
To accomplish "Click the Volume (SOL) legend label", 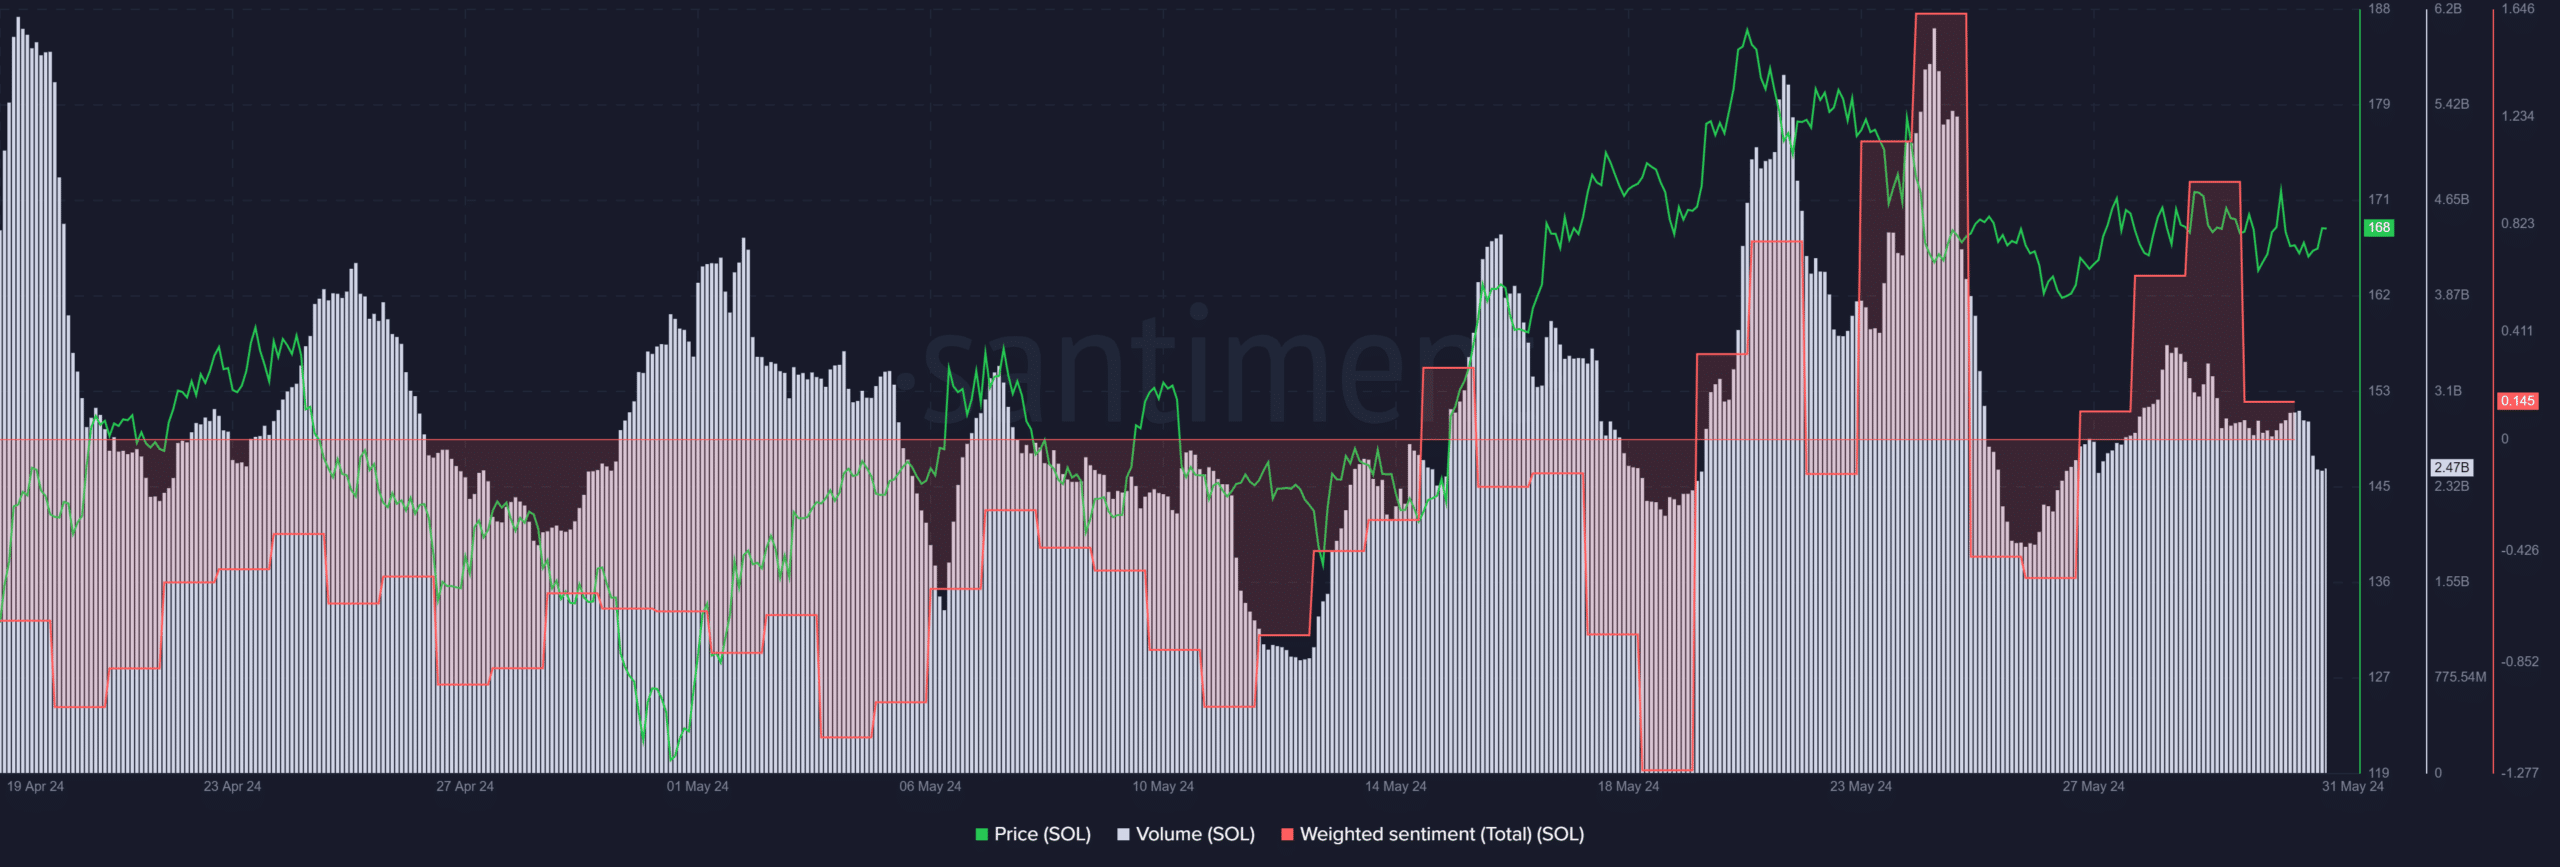I will [1195, 834].
